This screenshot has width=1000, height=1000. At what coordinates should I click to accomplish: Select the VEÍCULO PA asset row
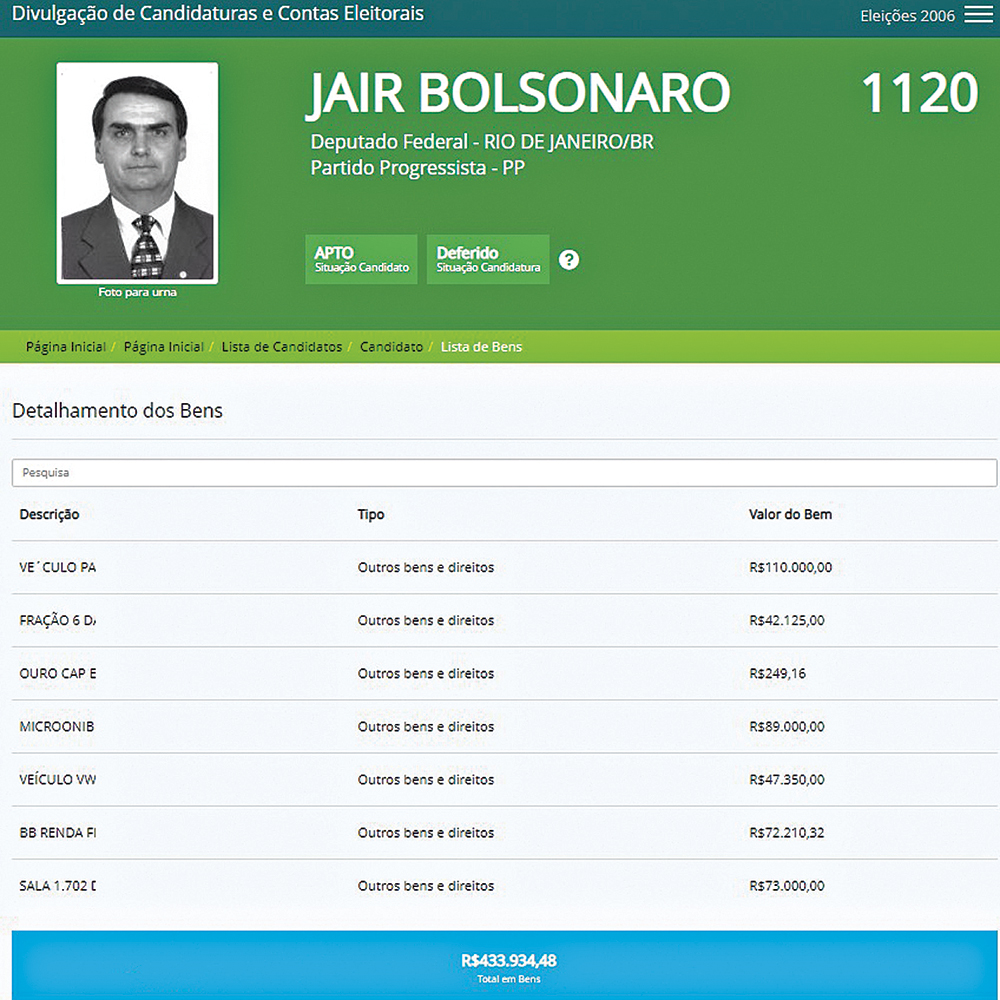500,567
